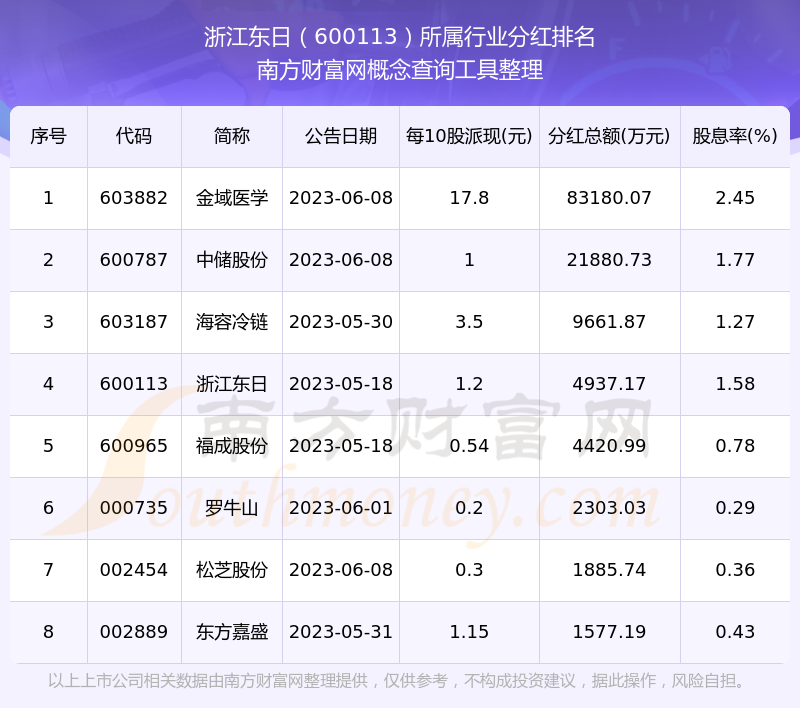Click the page title 浙江东日（600113）所属行业分红排名

pos(400,37)
